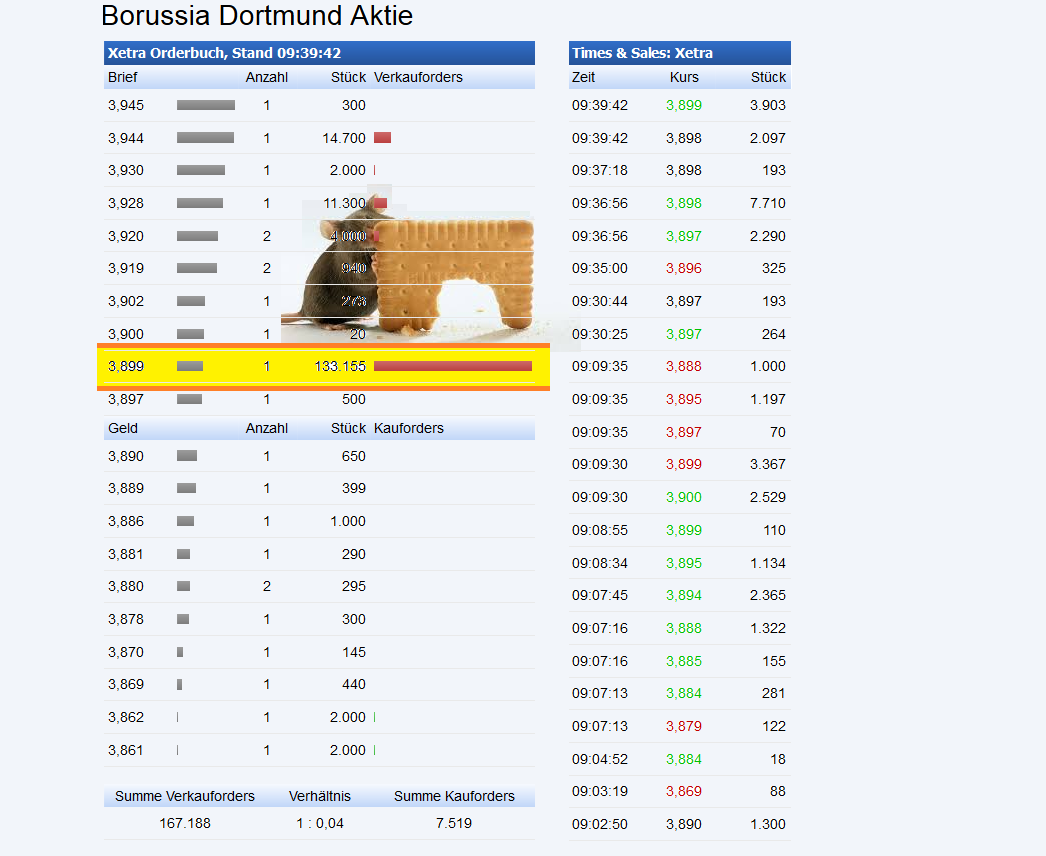Select bid price 3,878 in the Geld section
The width and height of the screenshot is (1046, 856).
126,620
